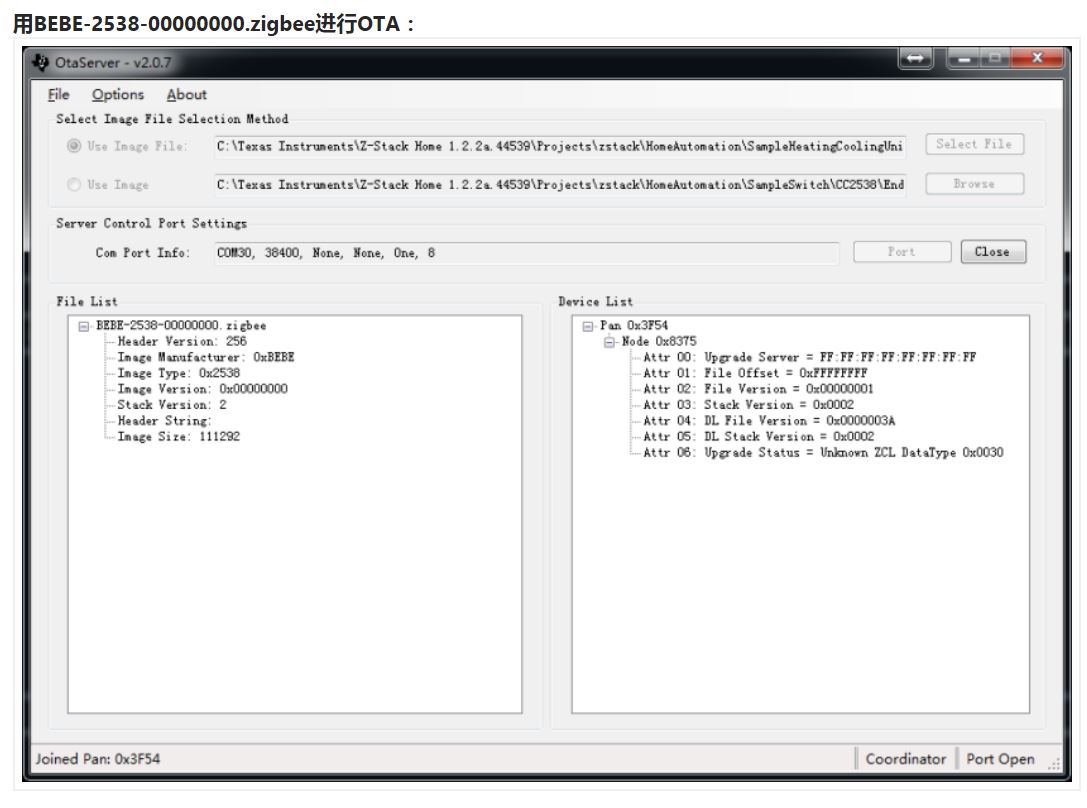
Task: Click Coordinator in the status bar
Action: click(x=905, y=759)
